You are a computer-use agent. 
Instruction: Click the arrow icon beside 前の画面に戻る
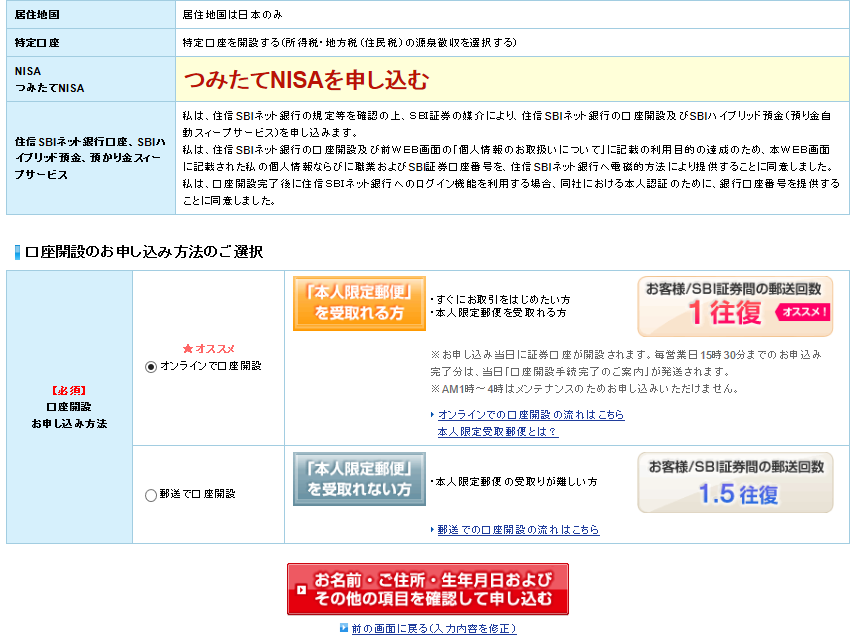tap(344, 628)
